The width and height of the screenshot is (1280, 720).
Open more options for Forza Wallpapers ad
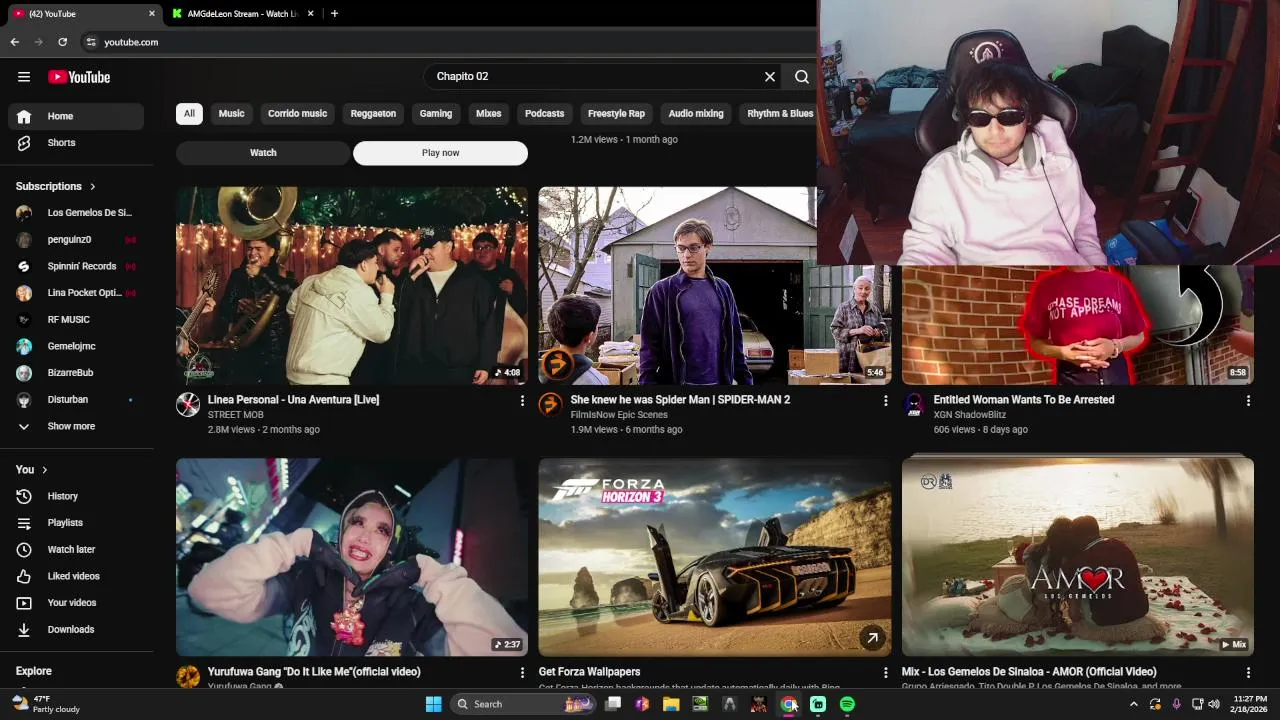(x=885, y=673)
